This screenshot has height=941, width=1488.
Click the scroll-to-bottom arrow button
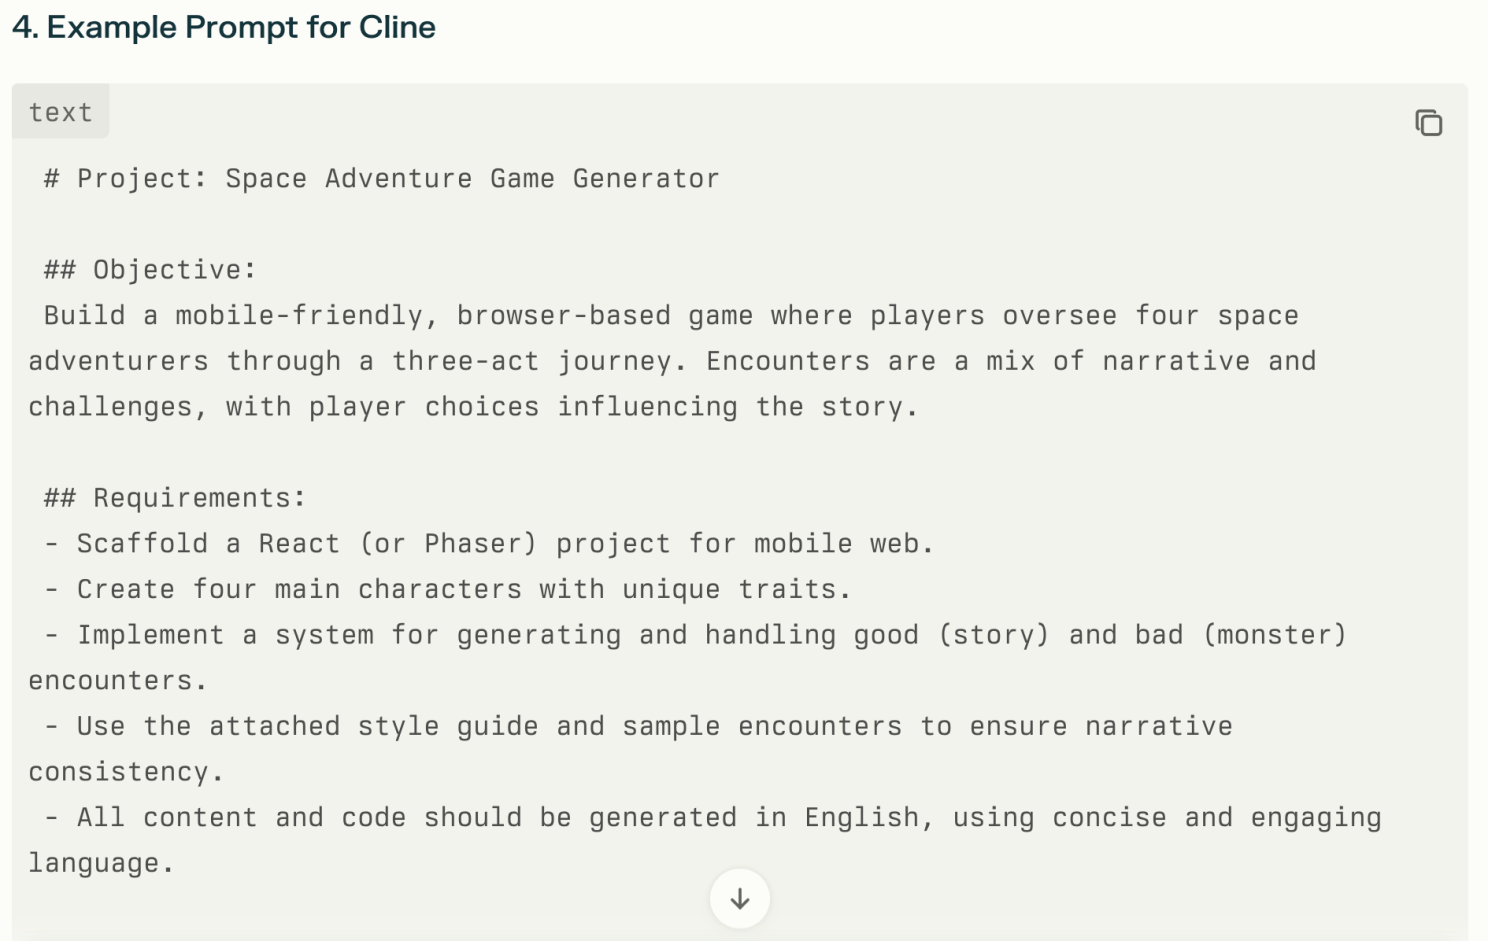tap(740, 898)
